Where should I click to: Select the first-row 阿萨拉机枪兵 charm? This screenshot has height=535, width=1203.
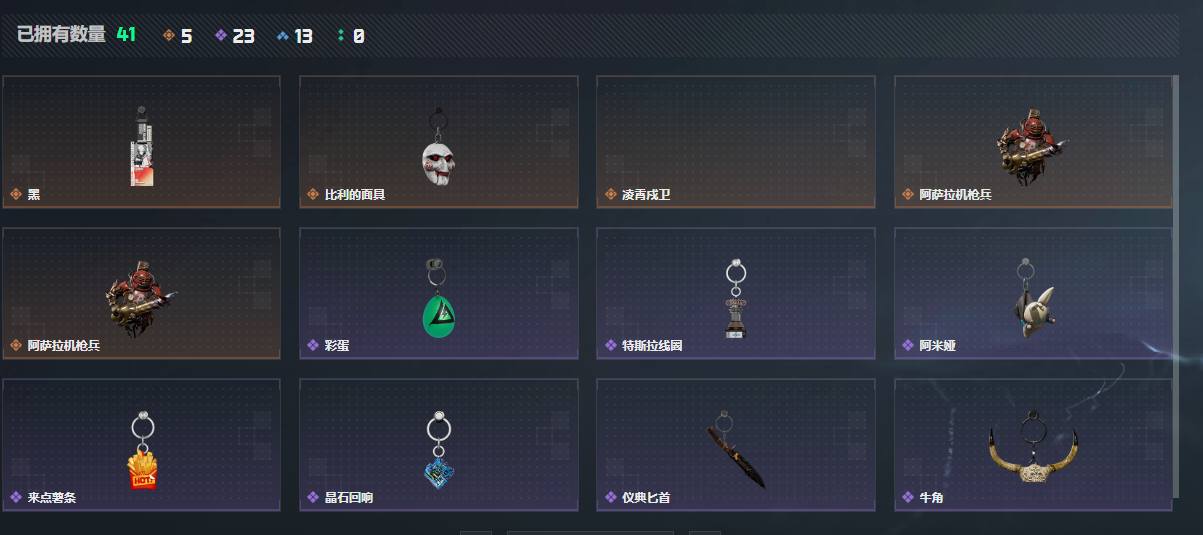pos(1033,141)
